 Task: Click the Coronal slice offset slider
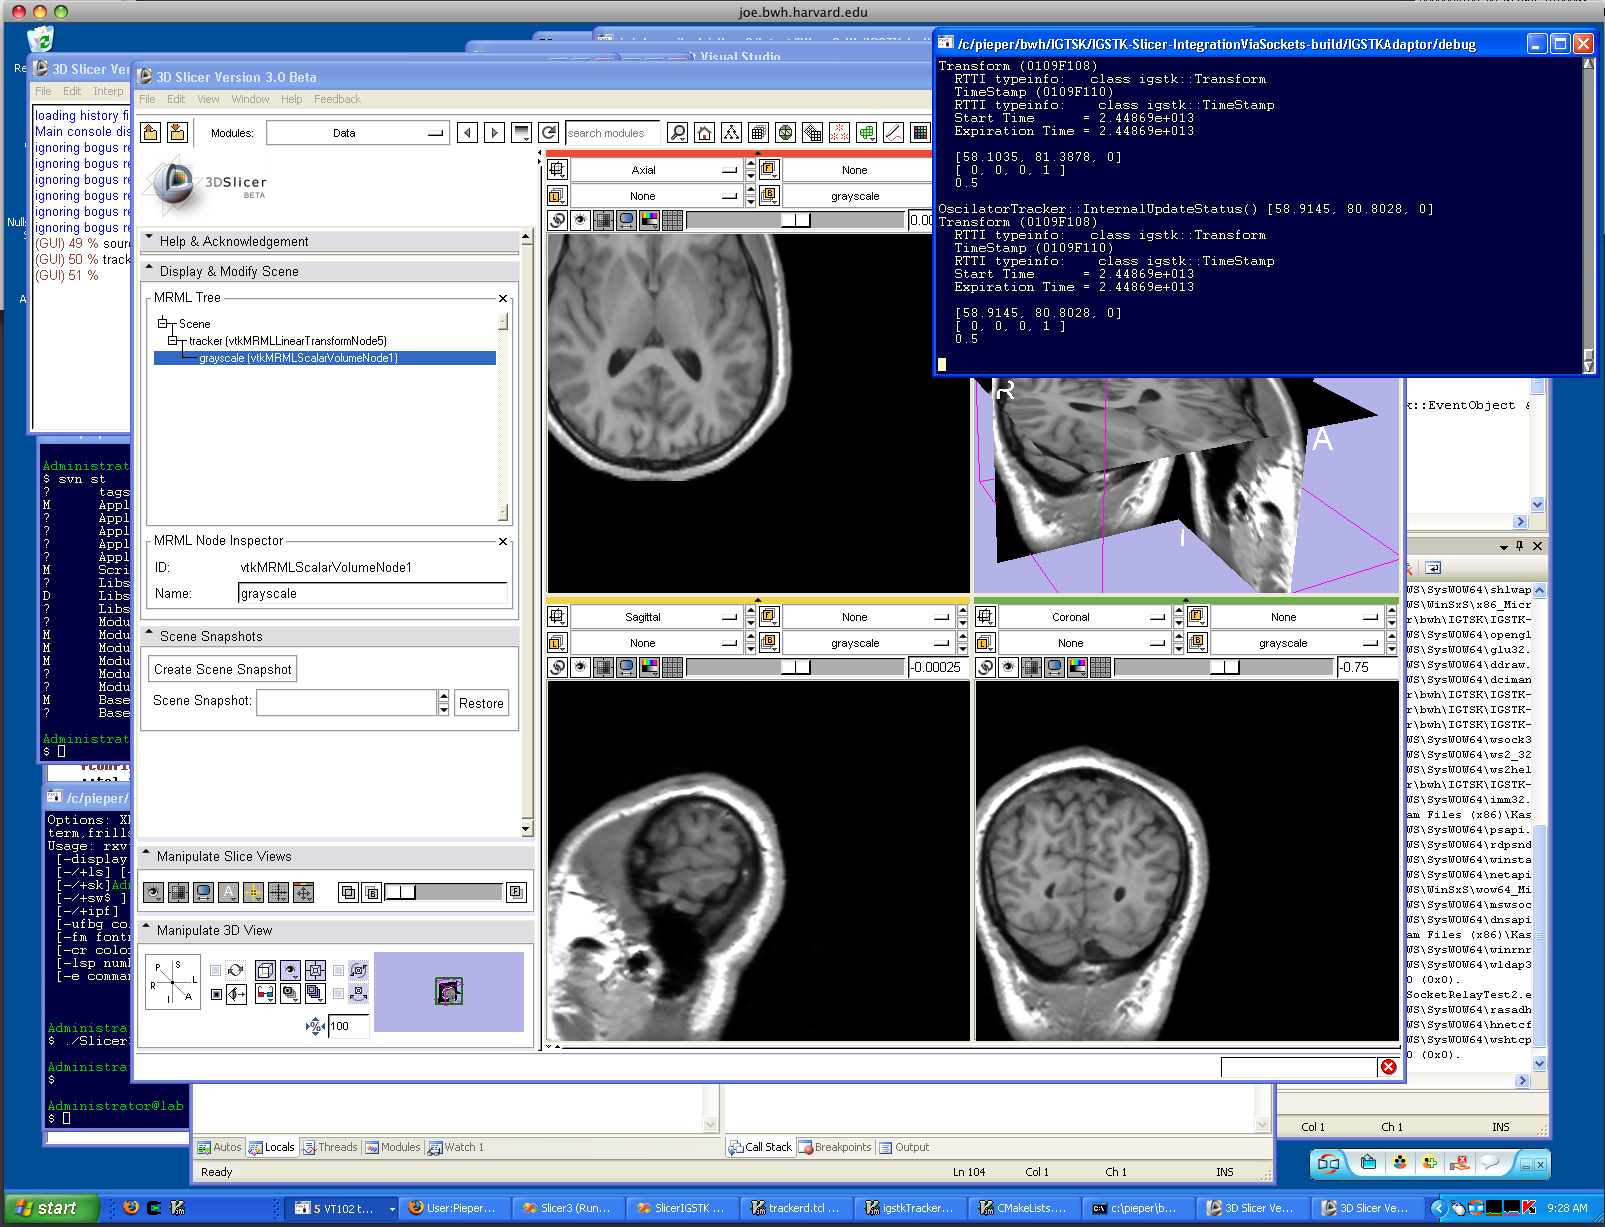(1224, 667)
